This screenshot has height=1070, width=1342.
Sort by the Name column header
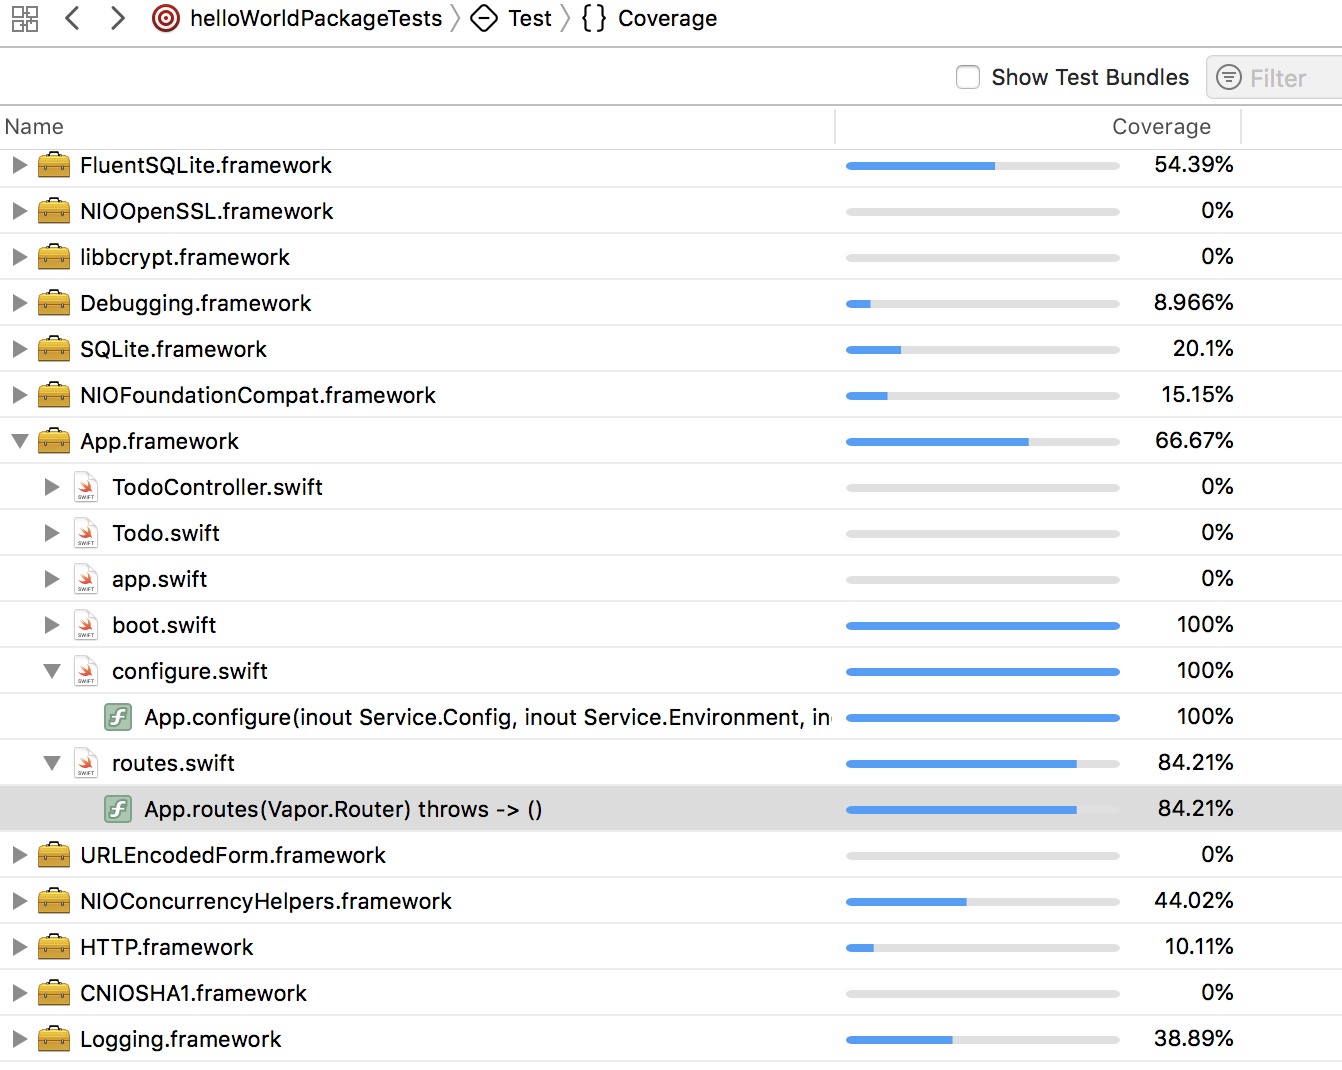34,127
